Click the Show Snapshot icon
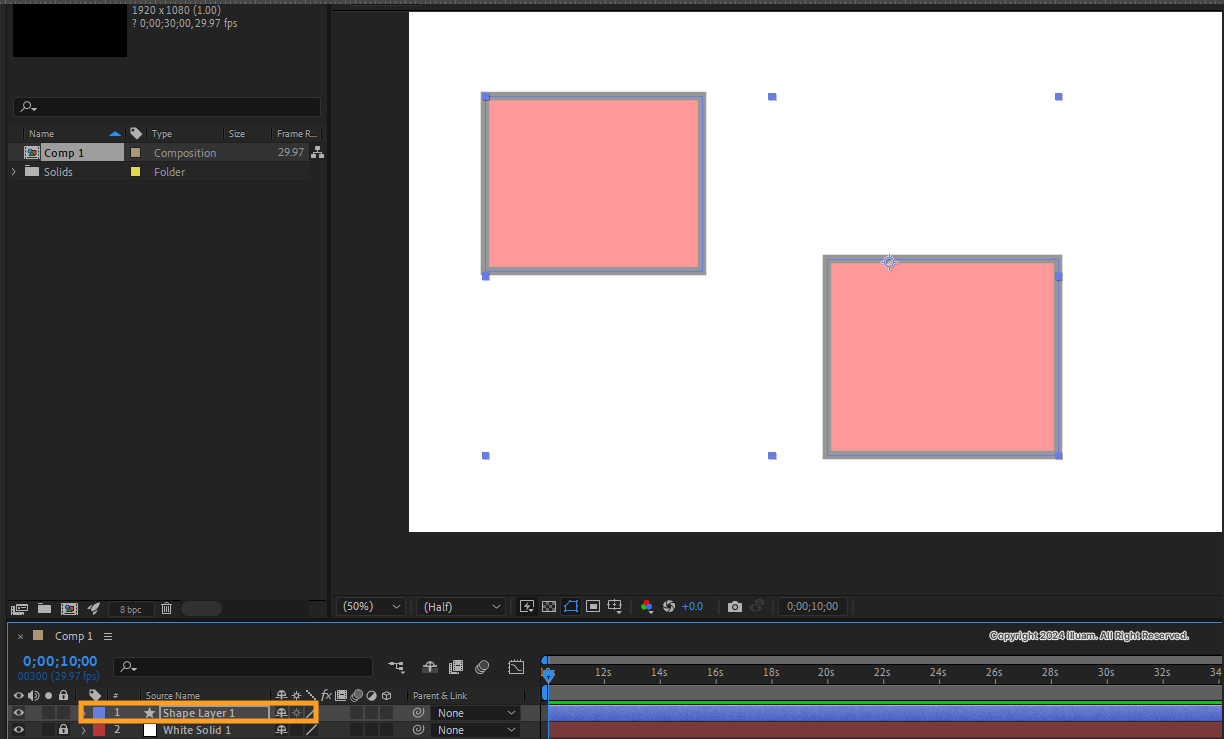1224x739 pixels. [x=758, y=606]
